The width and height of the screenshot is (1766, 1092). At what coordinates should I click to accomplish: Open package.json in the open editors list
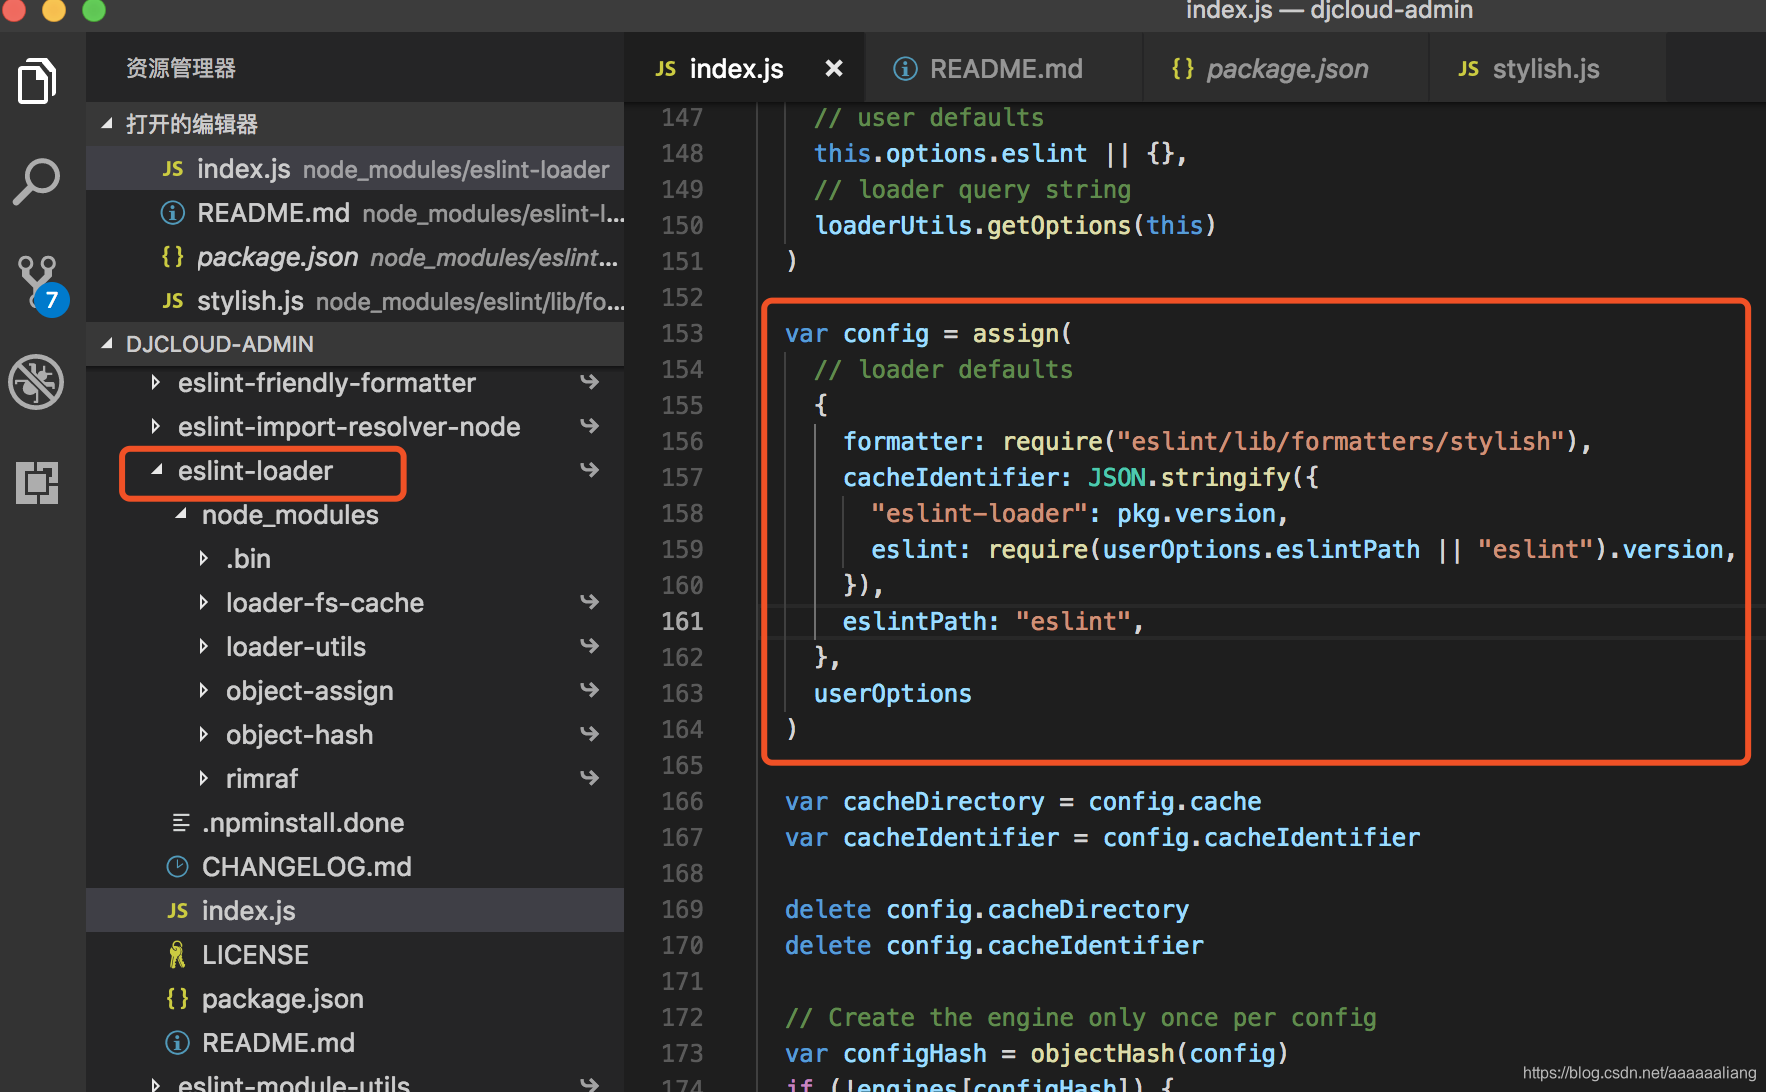tap(355, 257)
